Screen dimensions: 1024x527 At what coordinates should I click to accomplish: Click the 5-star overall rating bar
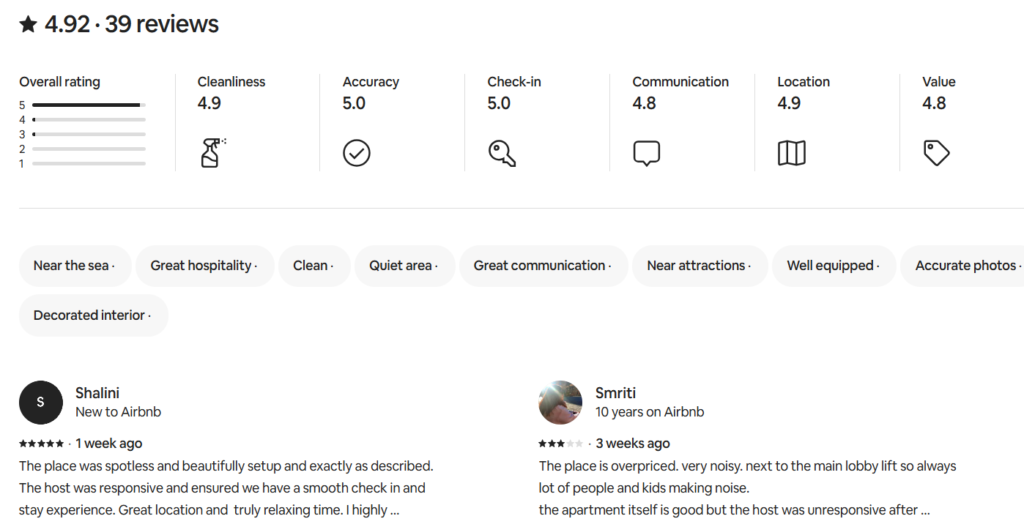click(x=88, y=105)
